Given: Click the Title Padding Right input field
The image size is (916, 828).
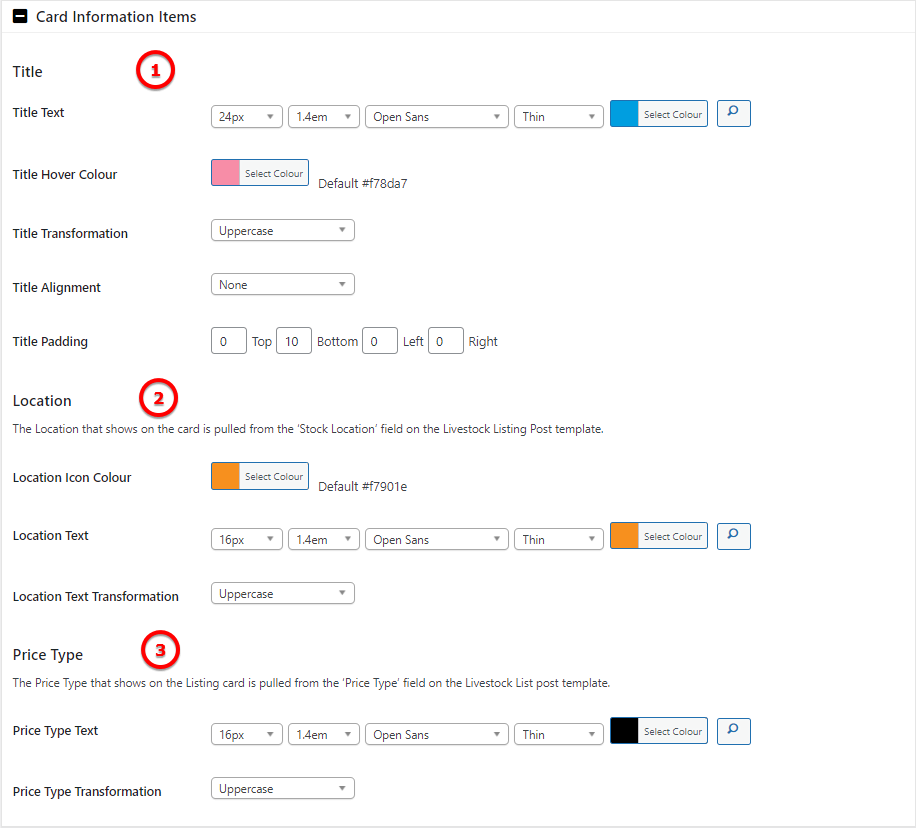Looking at the screenshot, I should tap(446, 341).
